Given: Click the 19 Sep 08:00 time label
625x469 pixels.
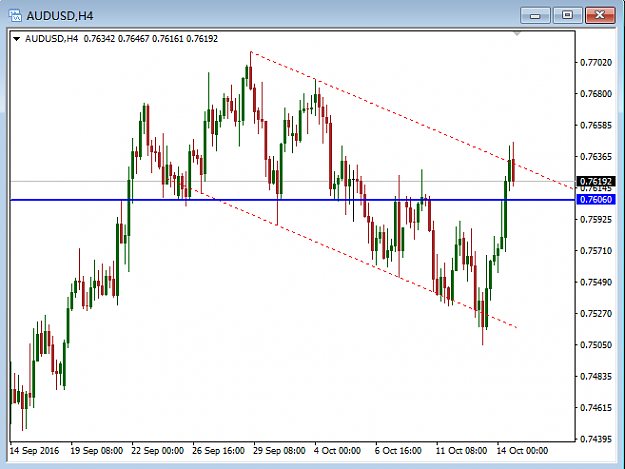Looking at the screenshot, I should (x=96, y=451).
